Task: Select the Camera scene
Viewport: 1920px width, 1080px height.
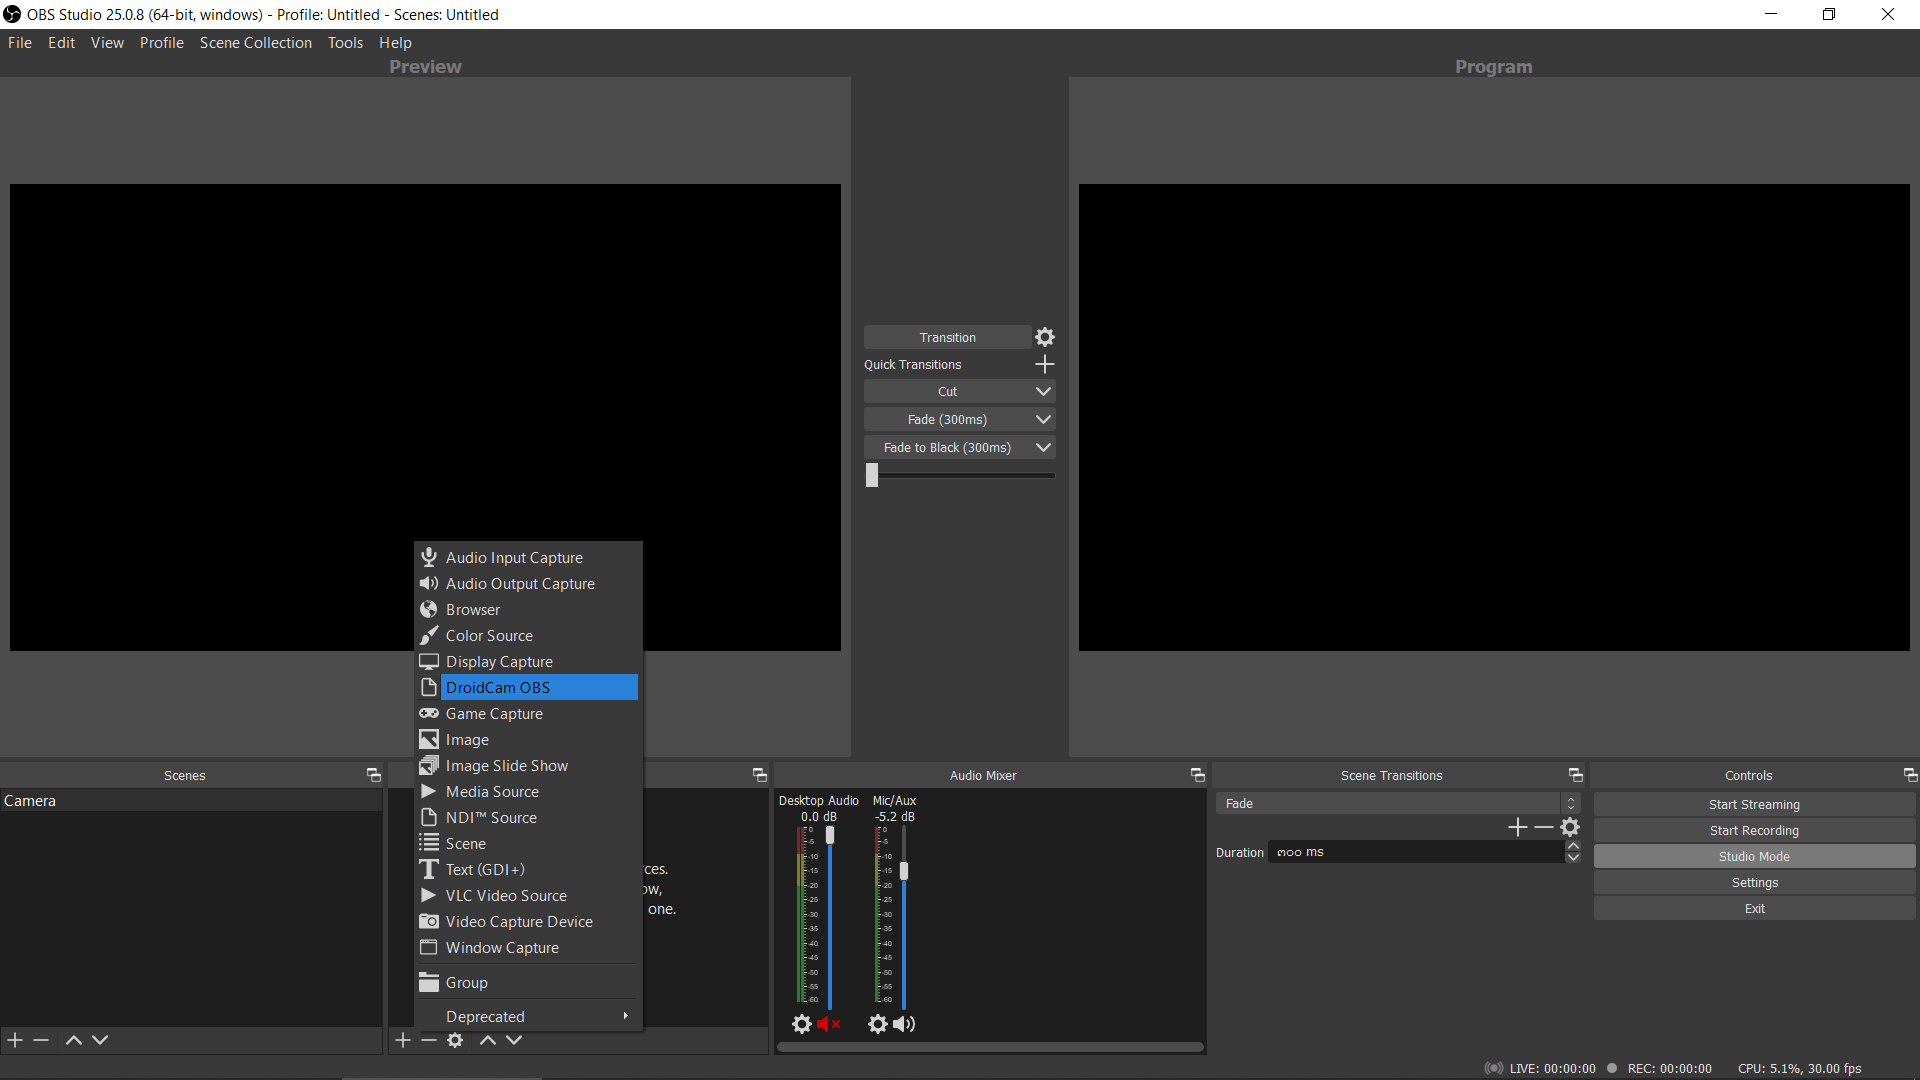Action: [30, 800]
